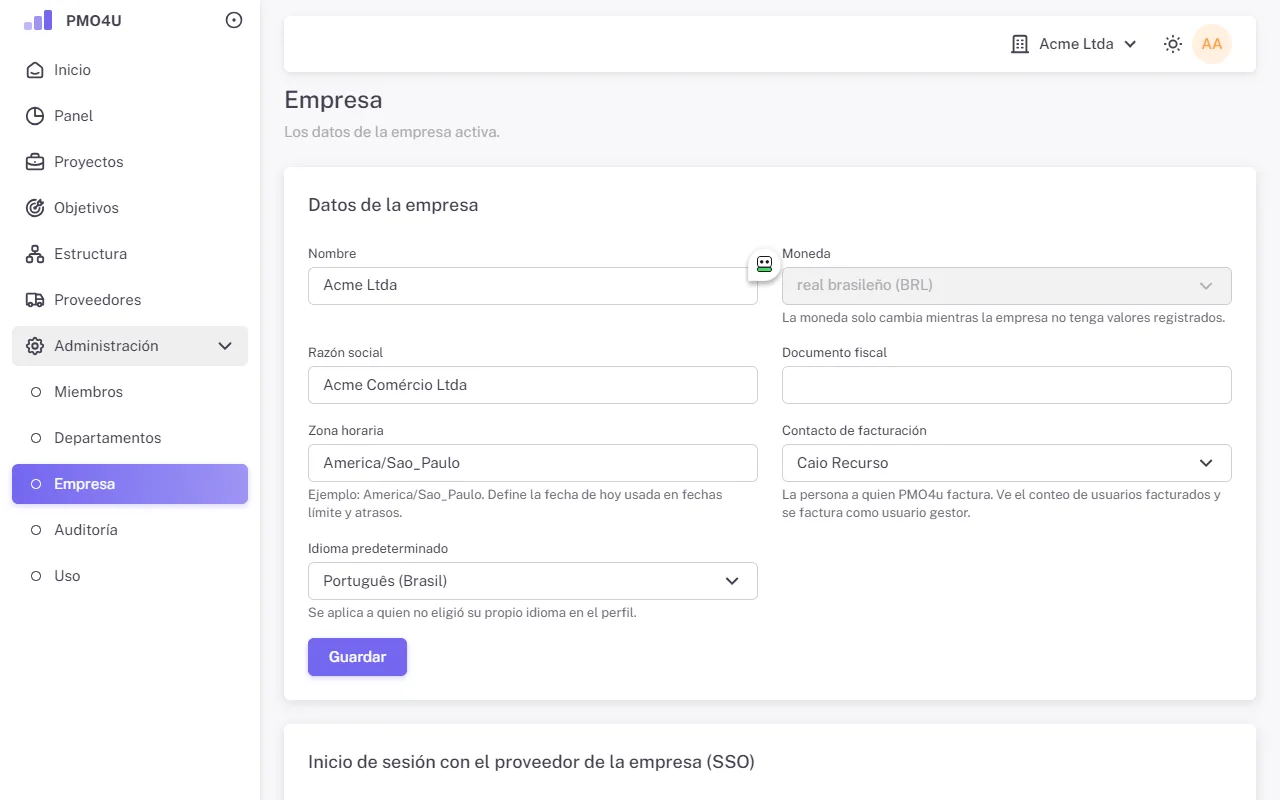Click the Guardar button
The height and width of the screenshot is (800, 1280).
[357, 657]
